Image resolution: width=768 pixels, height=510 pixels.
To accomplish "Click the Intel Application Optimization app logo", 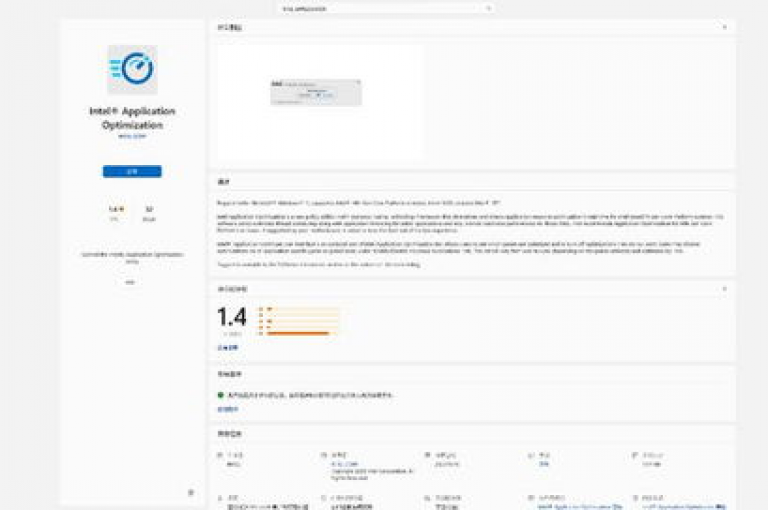I will click(x=132, y=69).
